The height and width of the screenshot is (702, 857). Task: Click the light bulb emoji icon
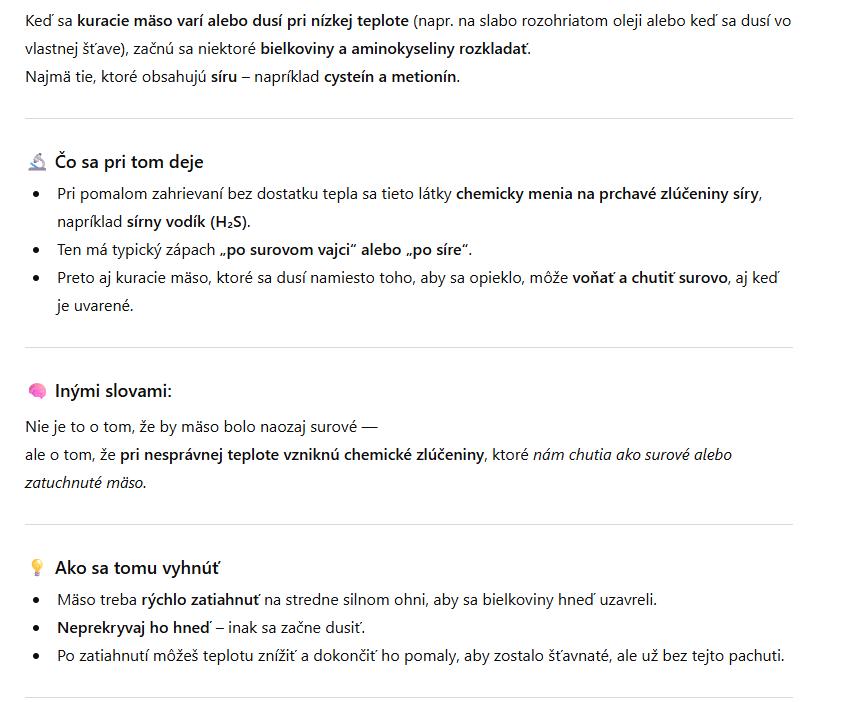click(x=37, y=568)
